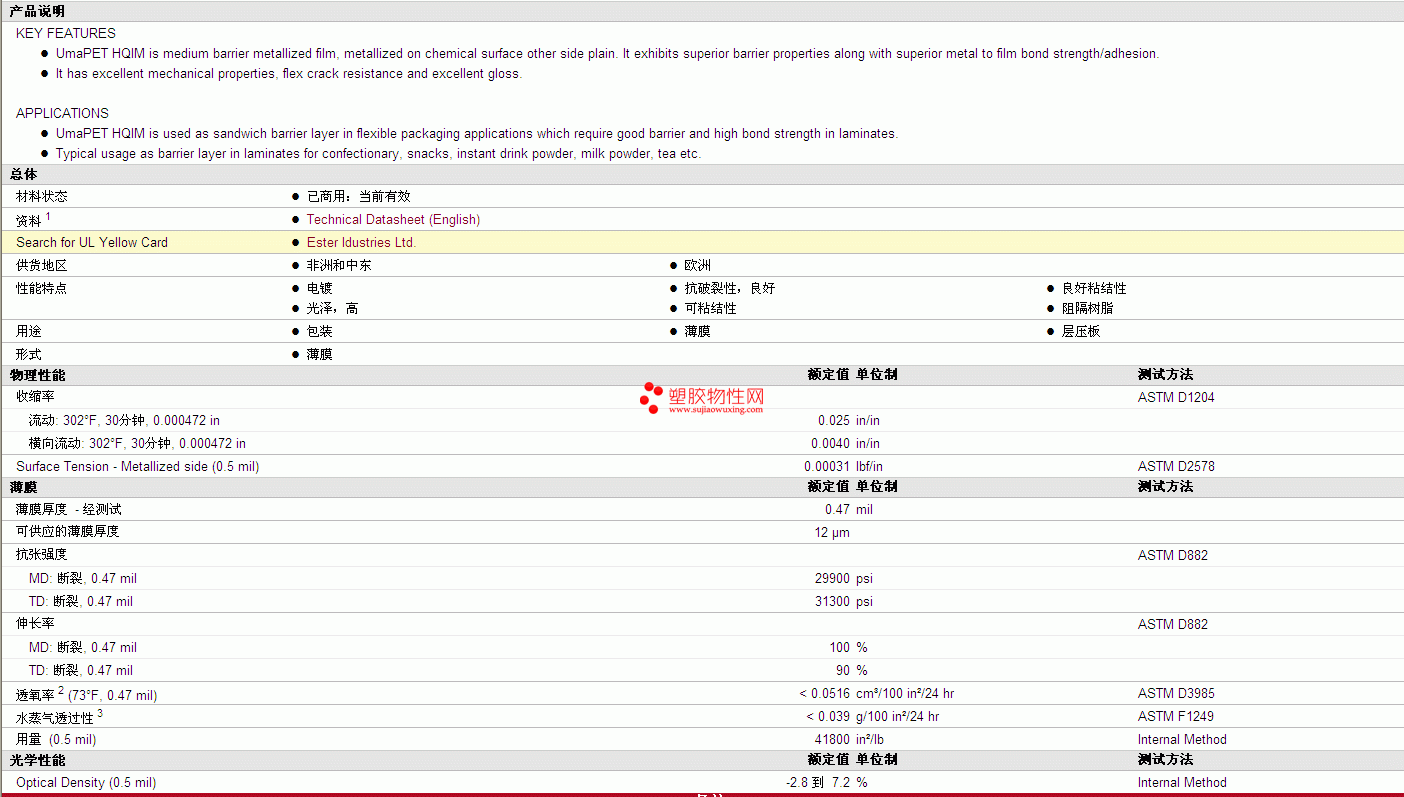Click the 测试方法 column header in 物理性能
This screenshot has height=797, width=1404.
coord(1165,375)
